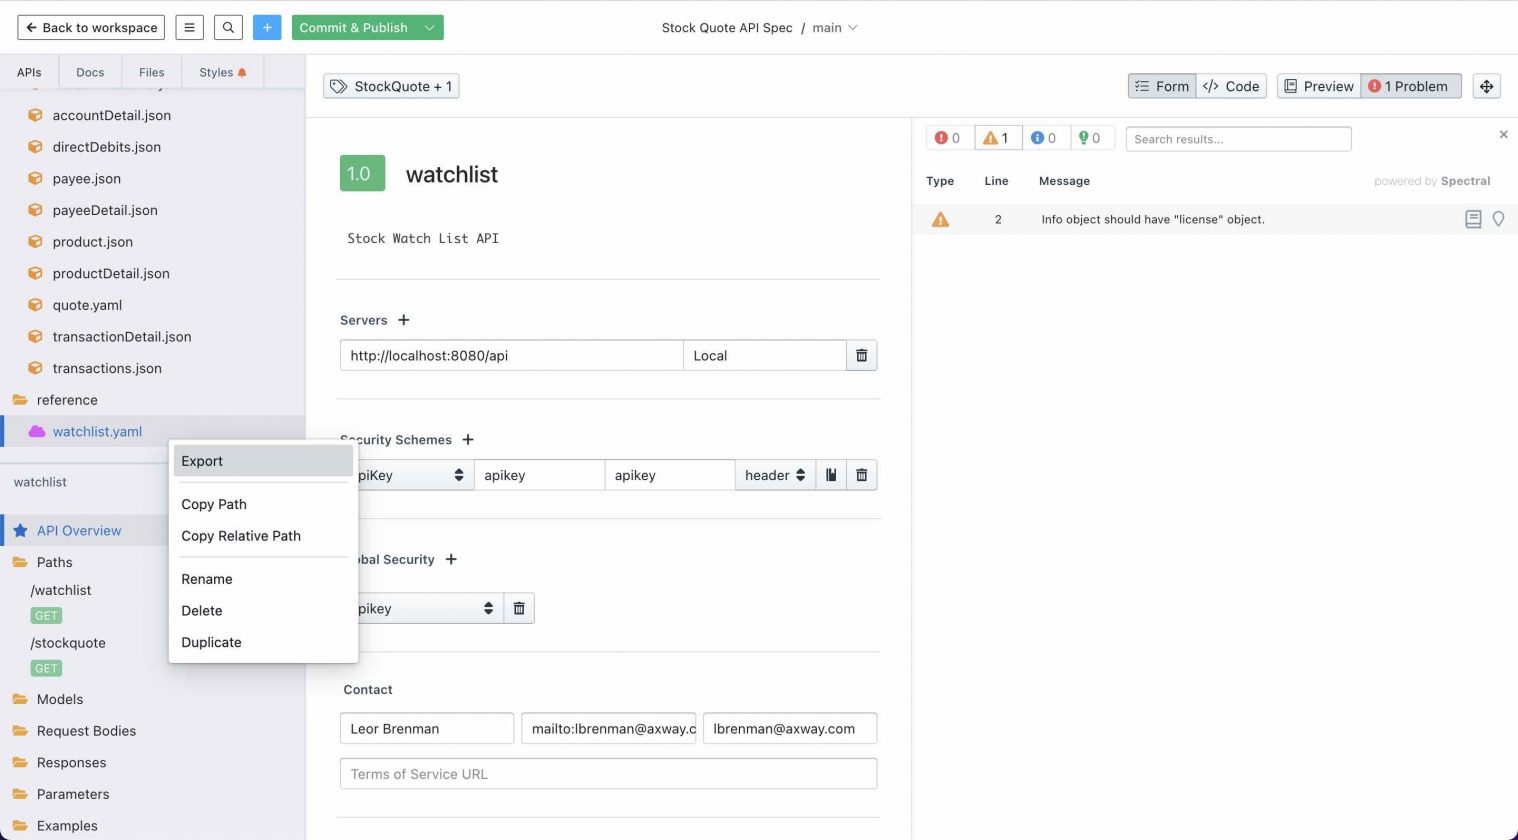Click the green plus icon to create new file

[x=267, y=27]
